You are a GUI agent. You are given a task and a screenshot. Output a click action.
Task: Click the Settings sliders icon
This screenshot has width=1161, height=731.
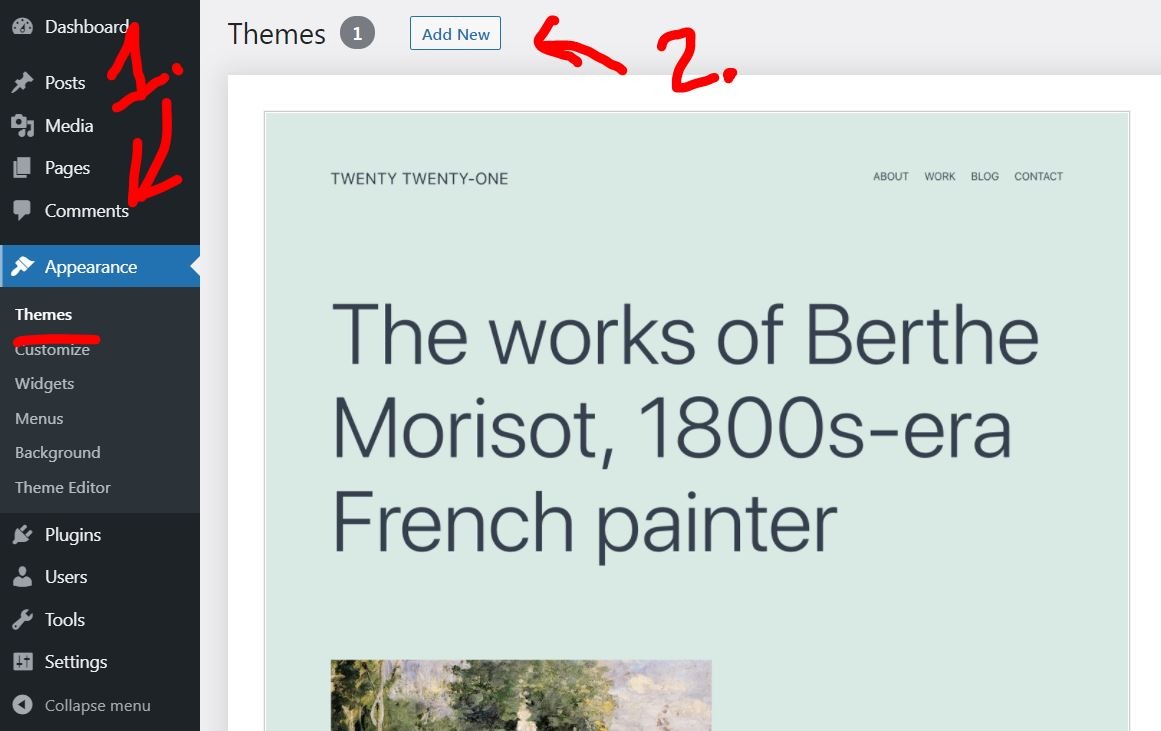pos(22,662)
